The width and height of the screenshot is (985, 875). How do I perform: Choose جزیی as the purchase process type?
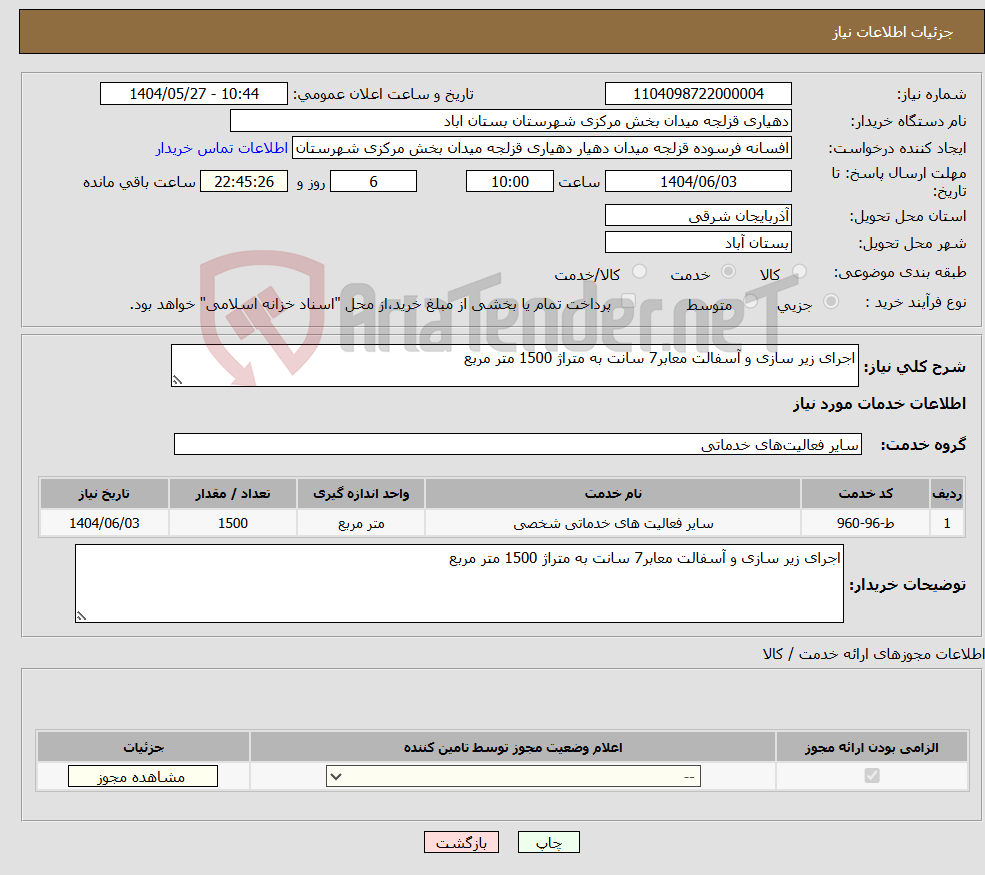pos(831,300)
